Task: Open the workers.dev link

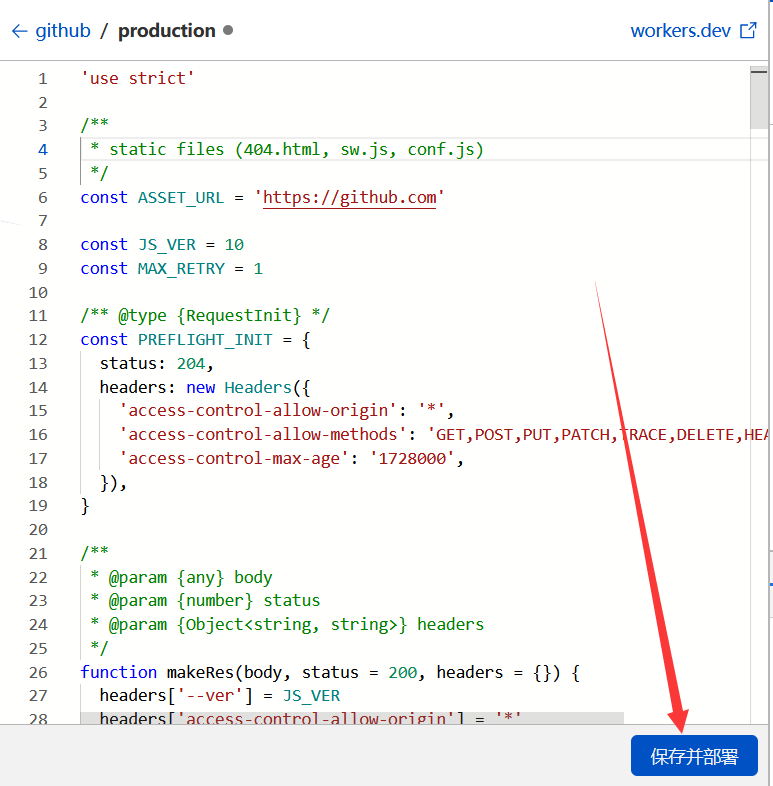Action: (680, 30)
